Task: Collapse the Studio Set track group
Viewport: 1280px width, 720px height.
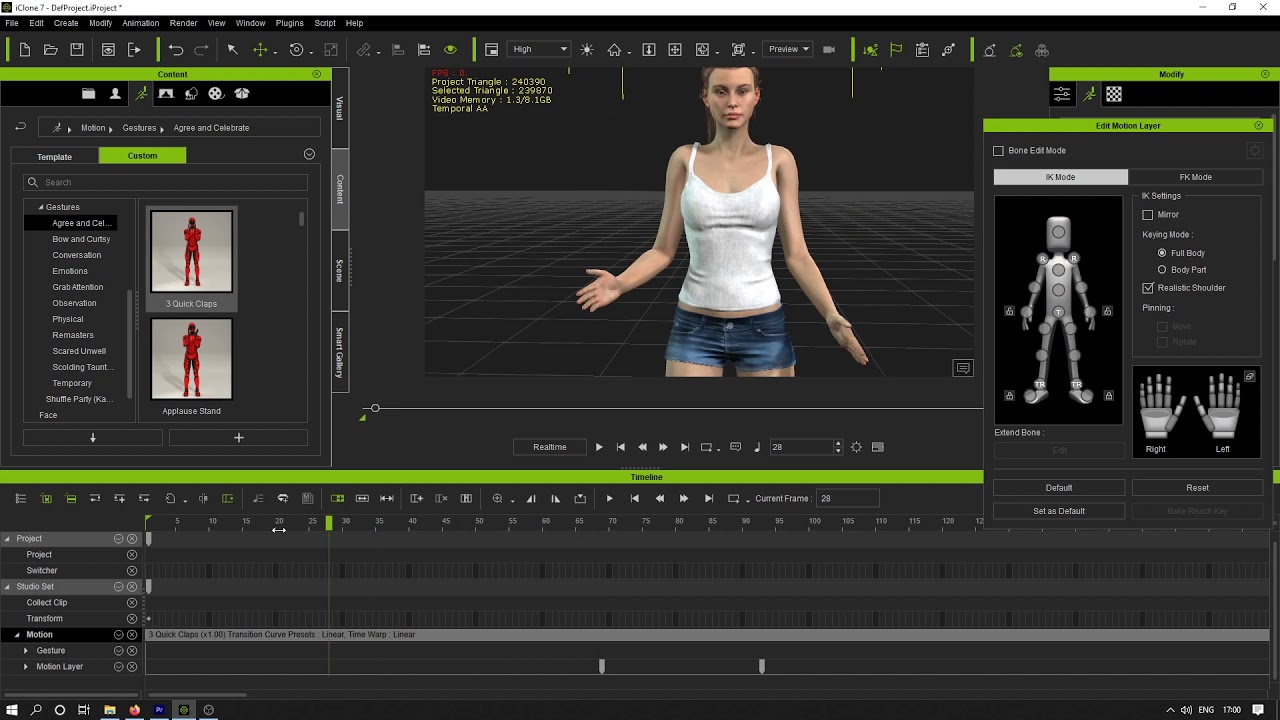Action: 7,587
